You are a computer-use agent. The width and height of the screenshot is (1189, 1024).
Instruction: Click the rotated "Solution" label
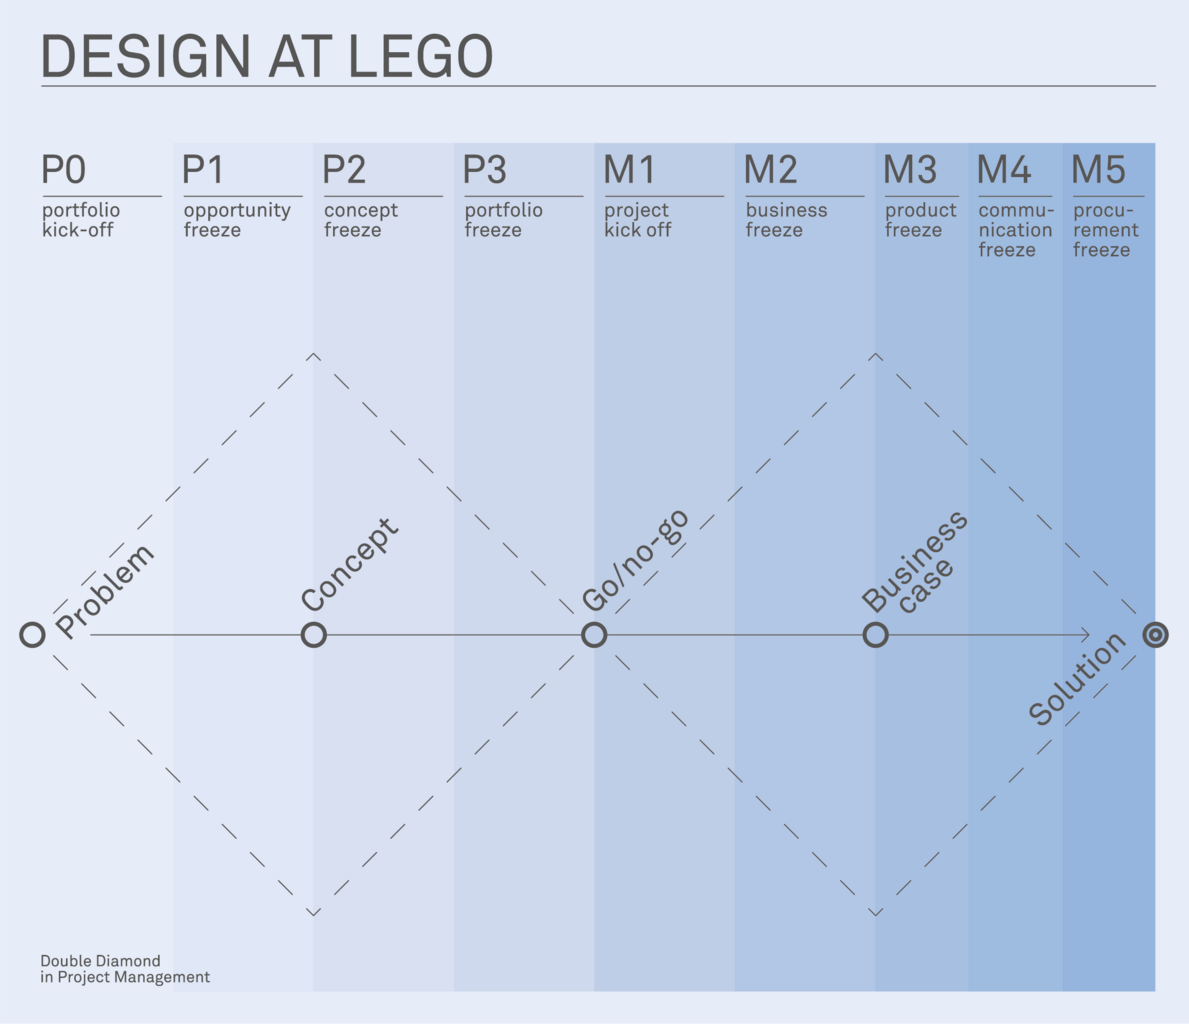click(1077, 678)
